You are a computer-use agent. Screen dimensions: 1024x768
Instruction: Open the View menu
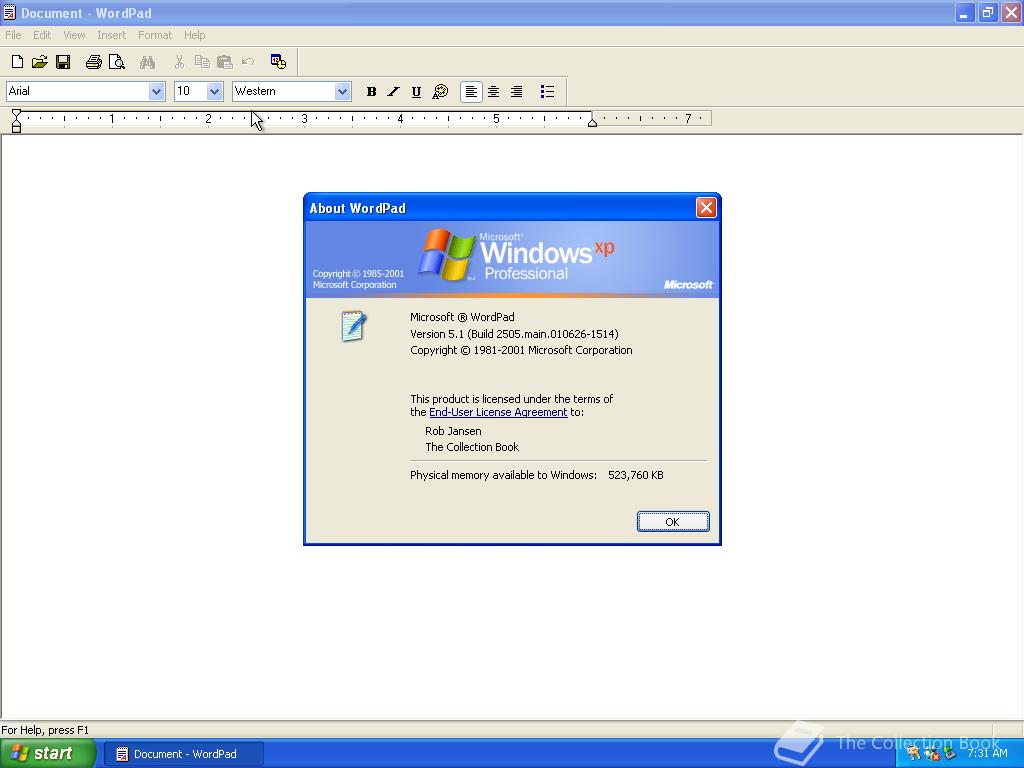click(74, 35)
